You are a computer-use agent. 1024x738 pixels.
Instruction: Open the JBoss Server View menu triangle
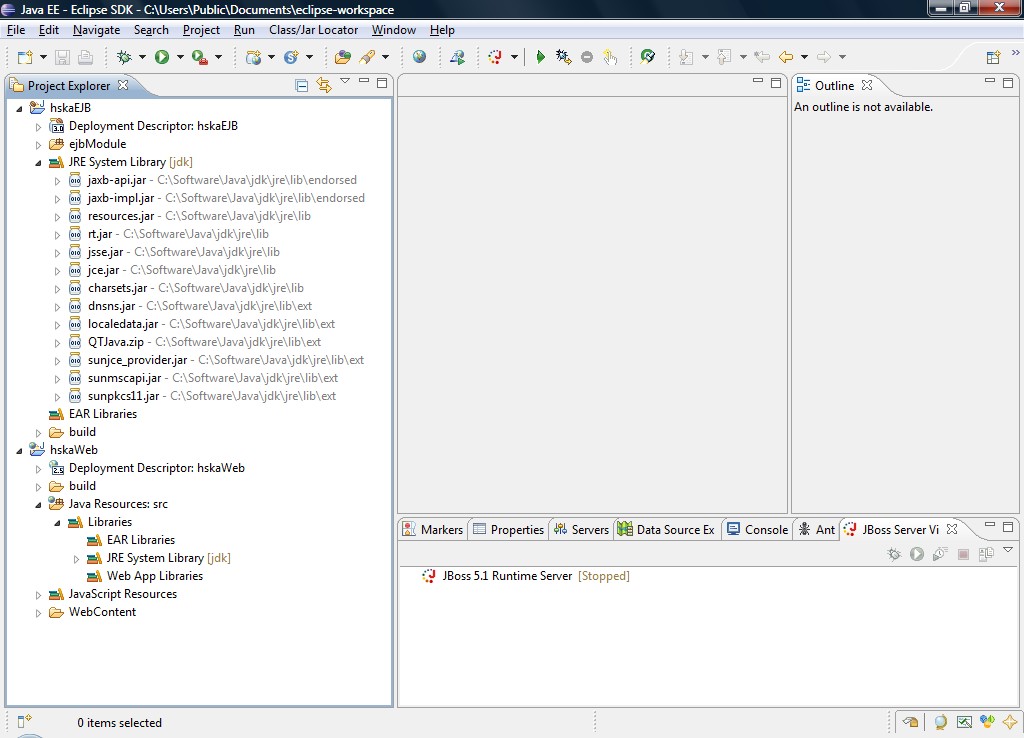pos(1008,550)
